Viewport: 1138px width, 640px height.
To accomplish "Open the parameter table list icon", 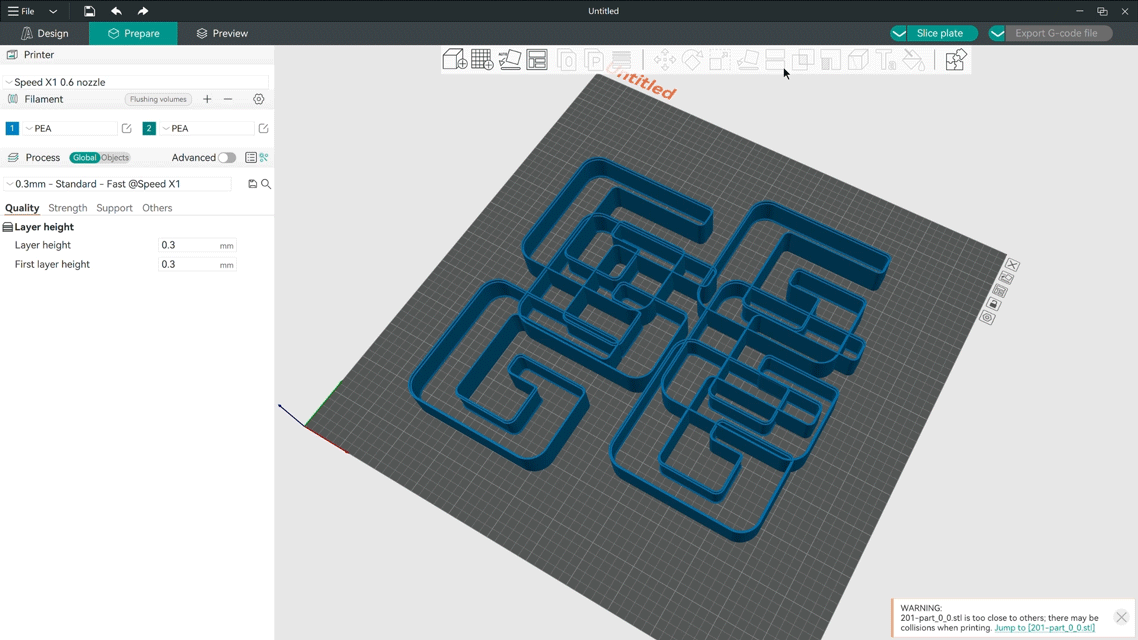I will click(250, 157).
